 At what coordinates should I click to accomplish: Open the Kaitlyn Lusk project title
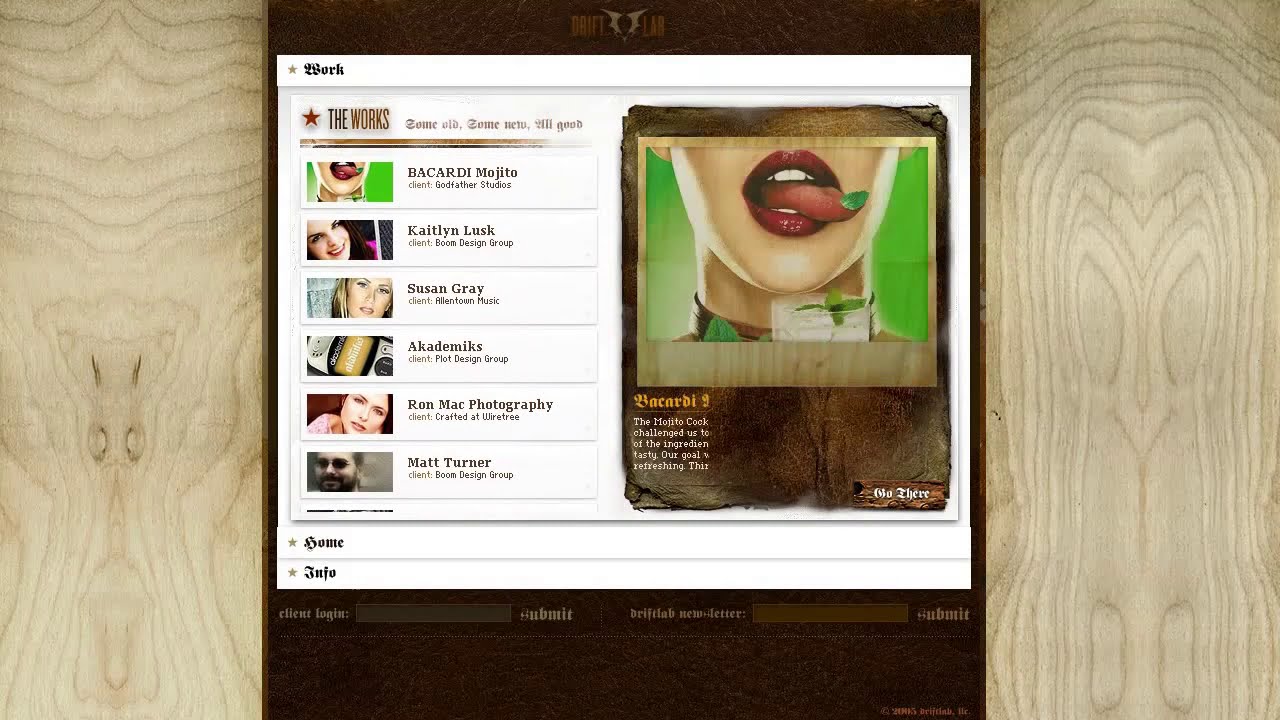tap(451, 230)
